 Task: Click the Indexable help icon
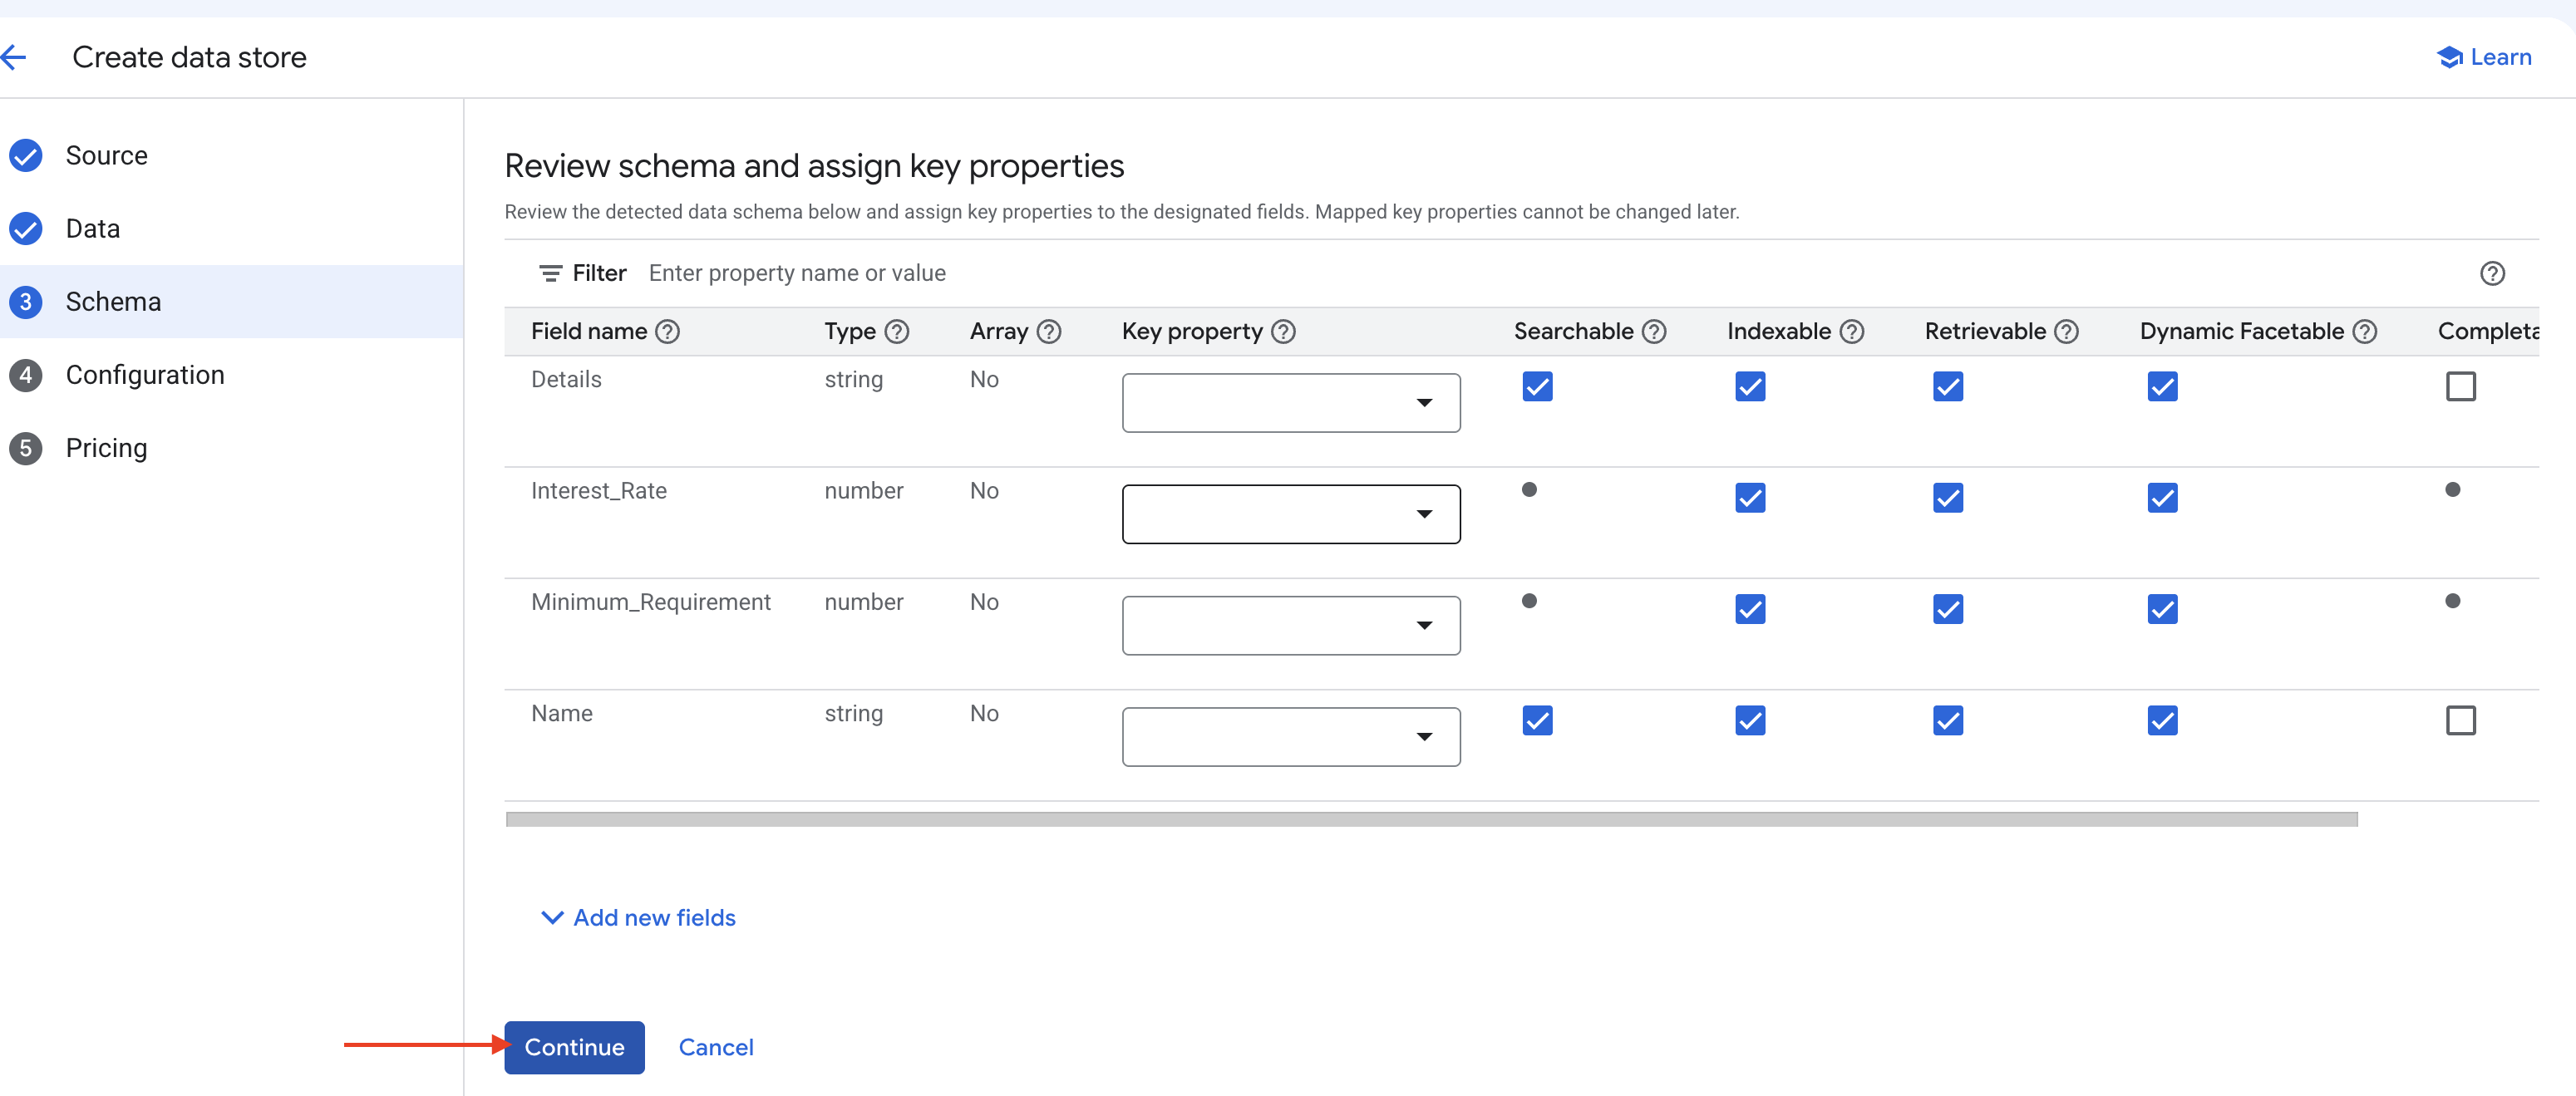(1851, 332)
